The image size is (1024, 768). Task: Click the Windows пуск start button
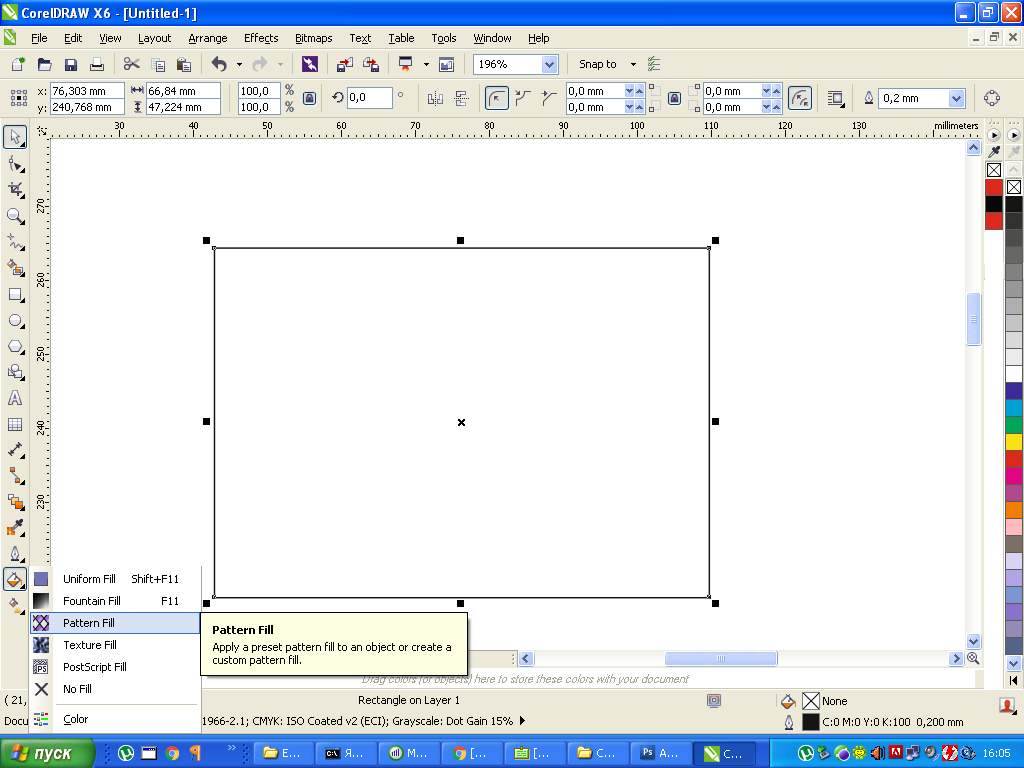[x=47, y=754]
